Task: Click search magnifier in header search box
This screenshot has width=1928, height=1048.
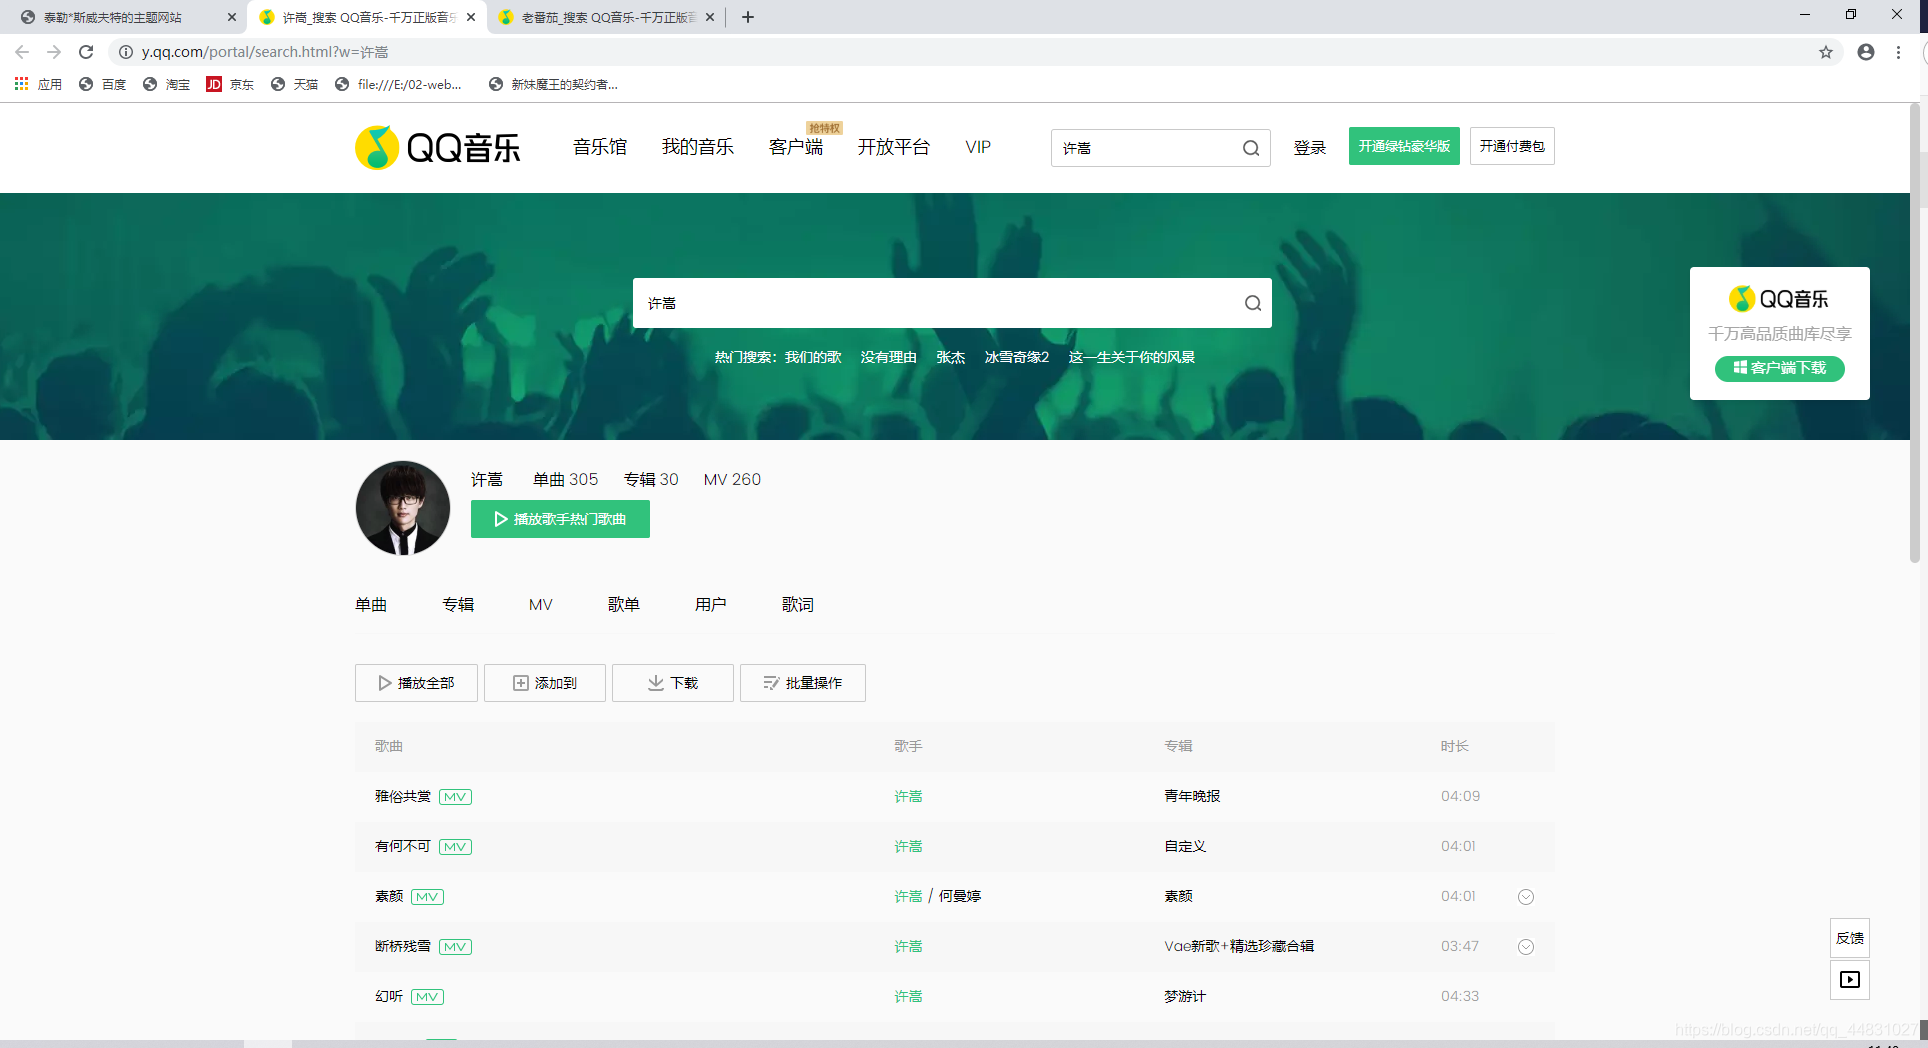Action: tap(1251, 148)
